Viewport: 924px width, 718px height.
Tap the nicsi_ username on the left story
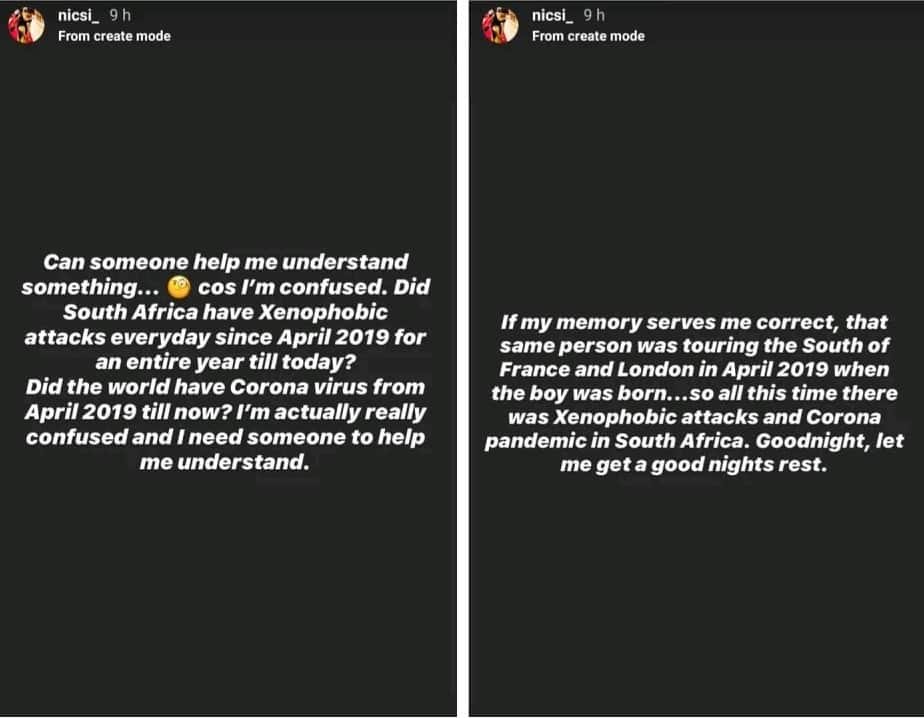click(x=79, y=16)
